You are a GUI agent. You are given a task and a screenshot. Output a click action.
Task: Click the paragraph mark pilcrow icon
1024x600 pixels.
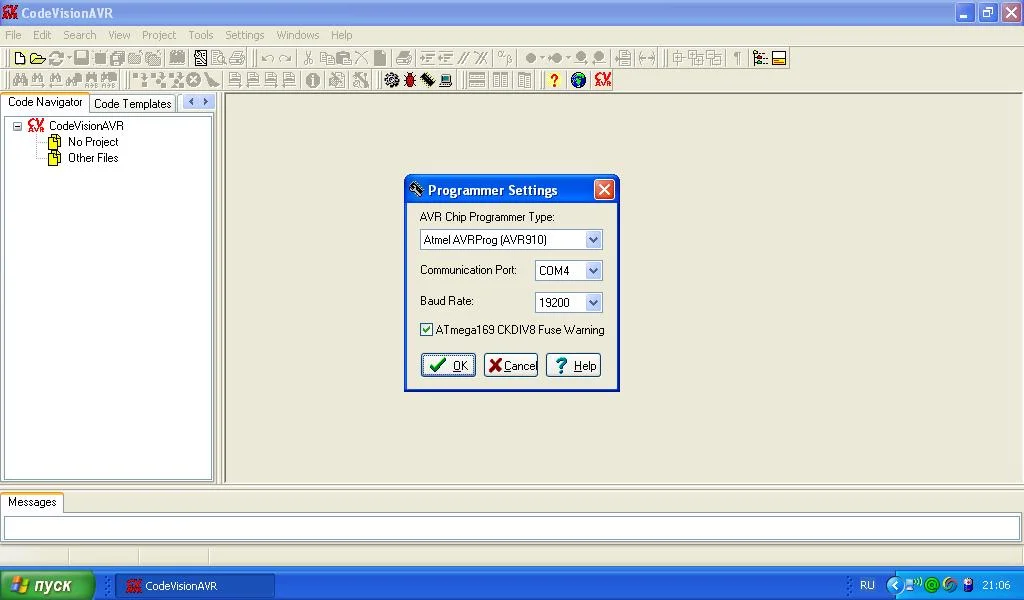point(737,59)
